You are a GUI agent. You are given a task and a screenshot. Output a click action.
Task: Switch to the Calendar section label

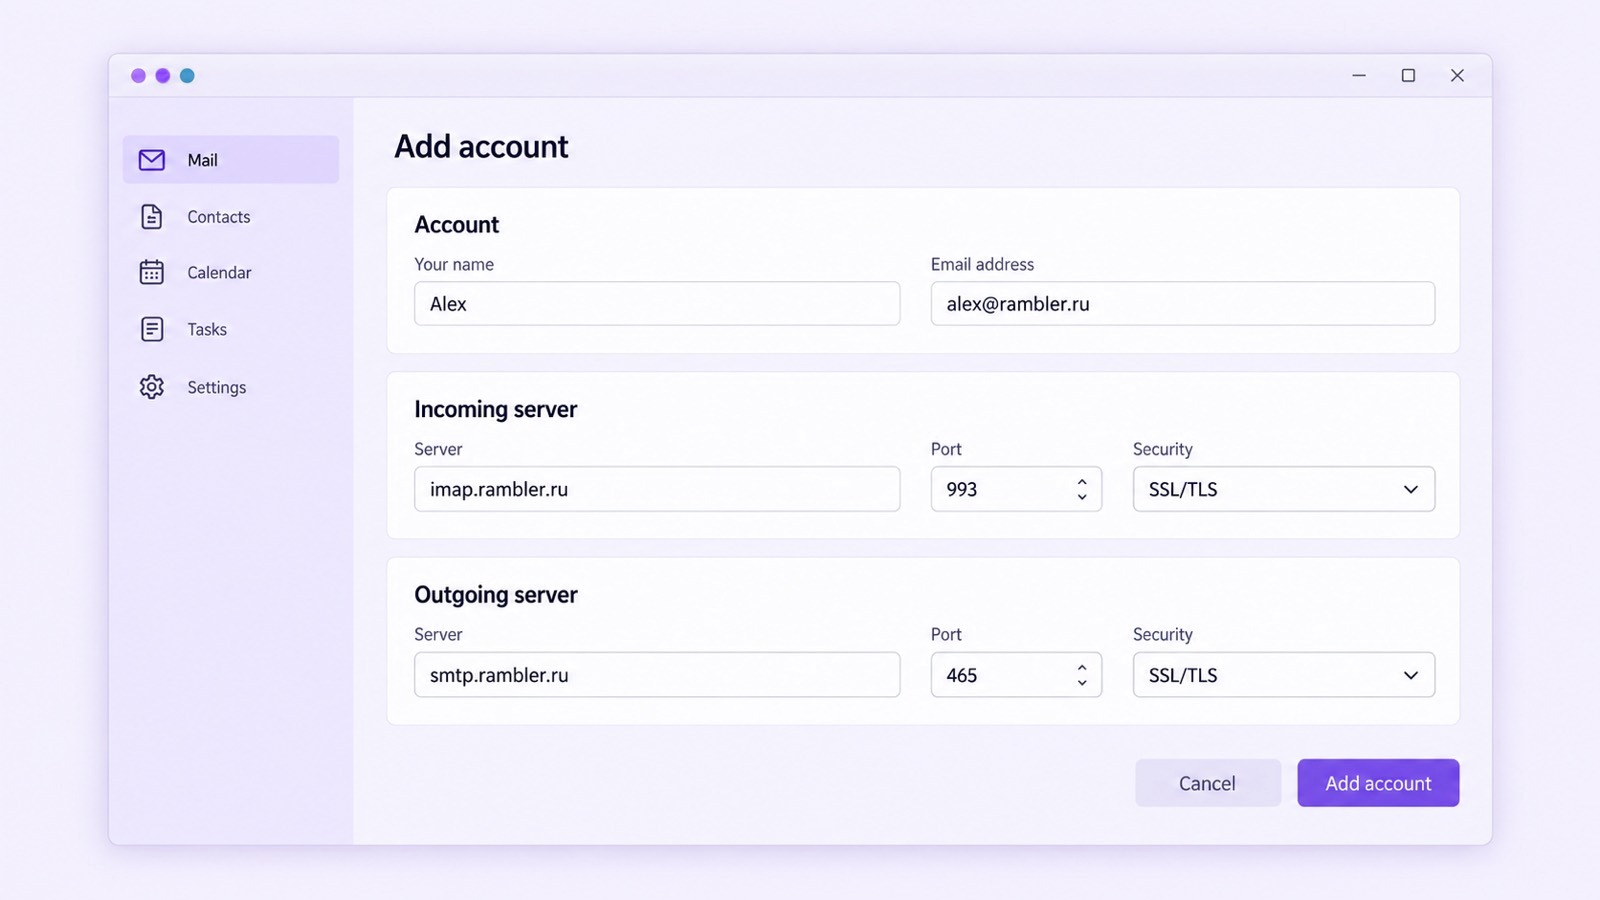[219, 273]
